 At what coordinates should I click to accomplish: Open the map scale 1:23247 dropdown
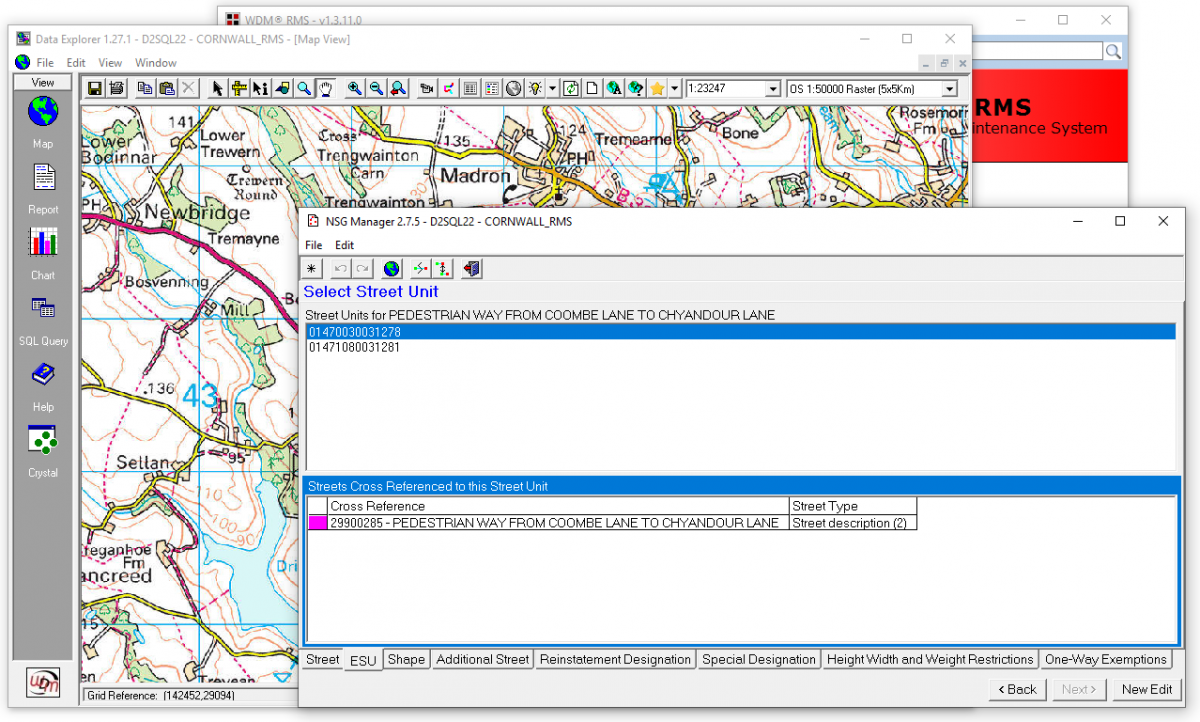[771, 89]
